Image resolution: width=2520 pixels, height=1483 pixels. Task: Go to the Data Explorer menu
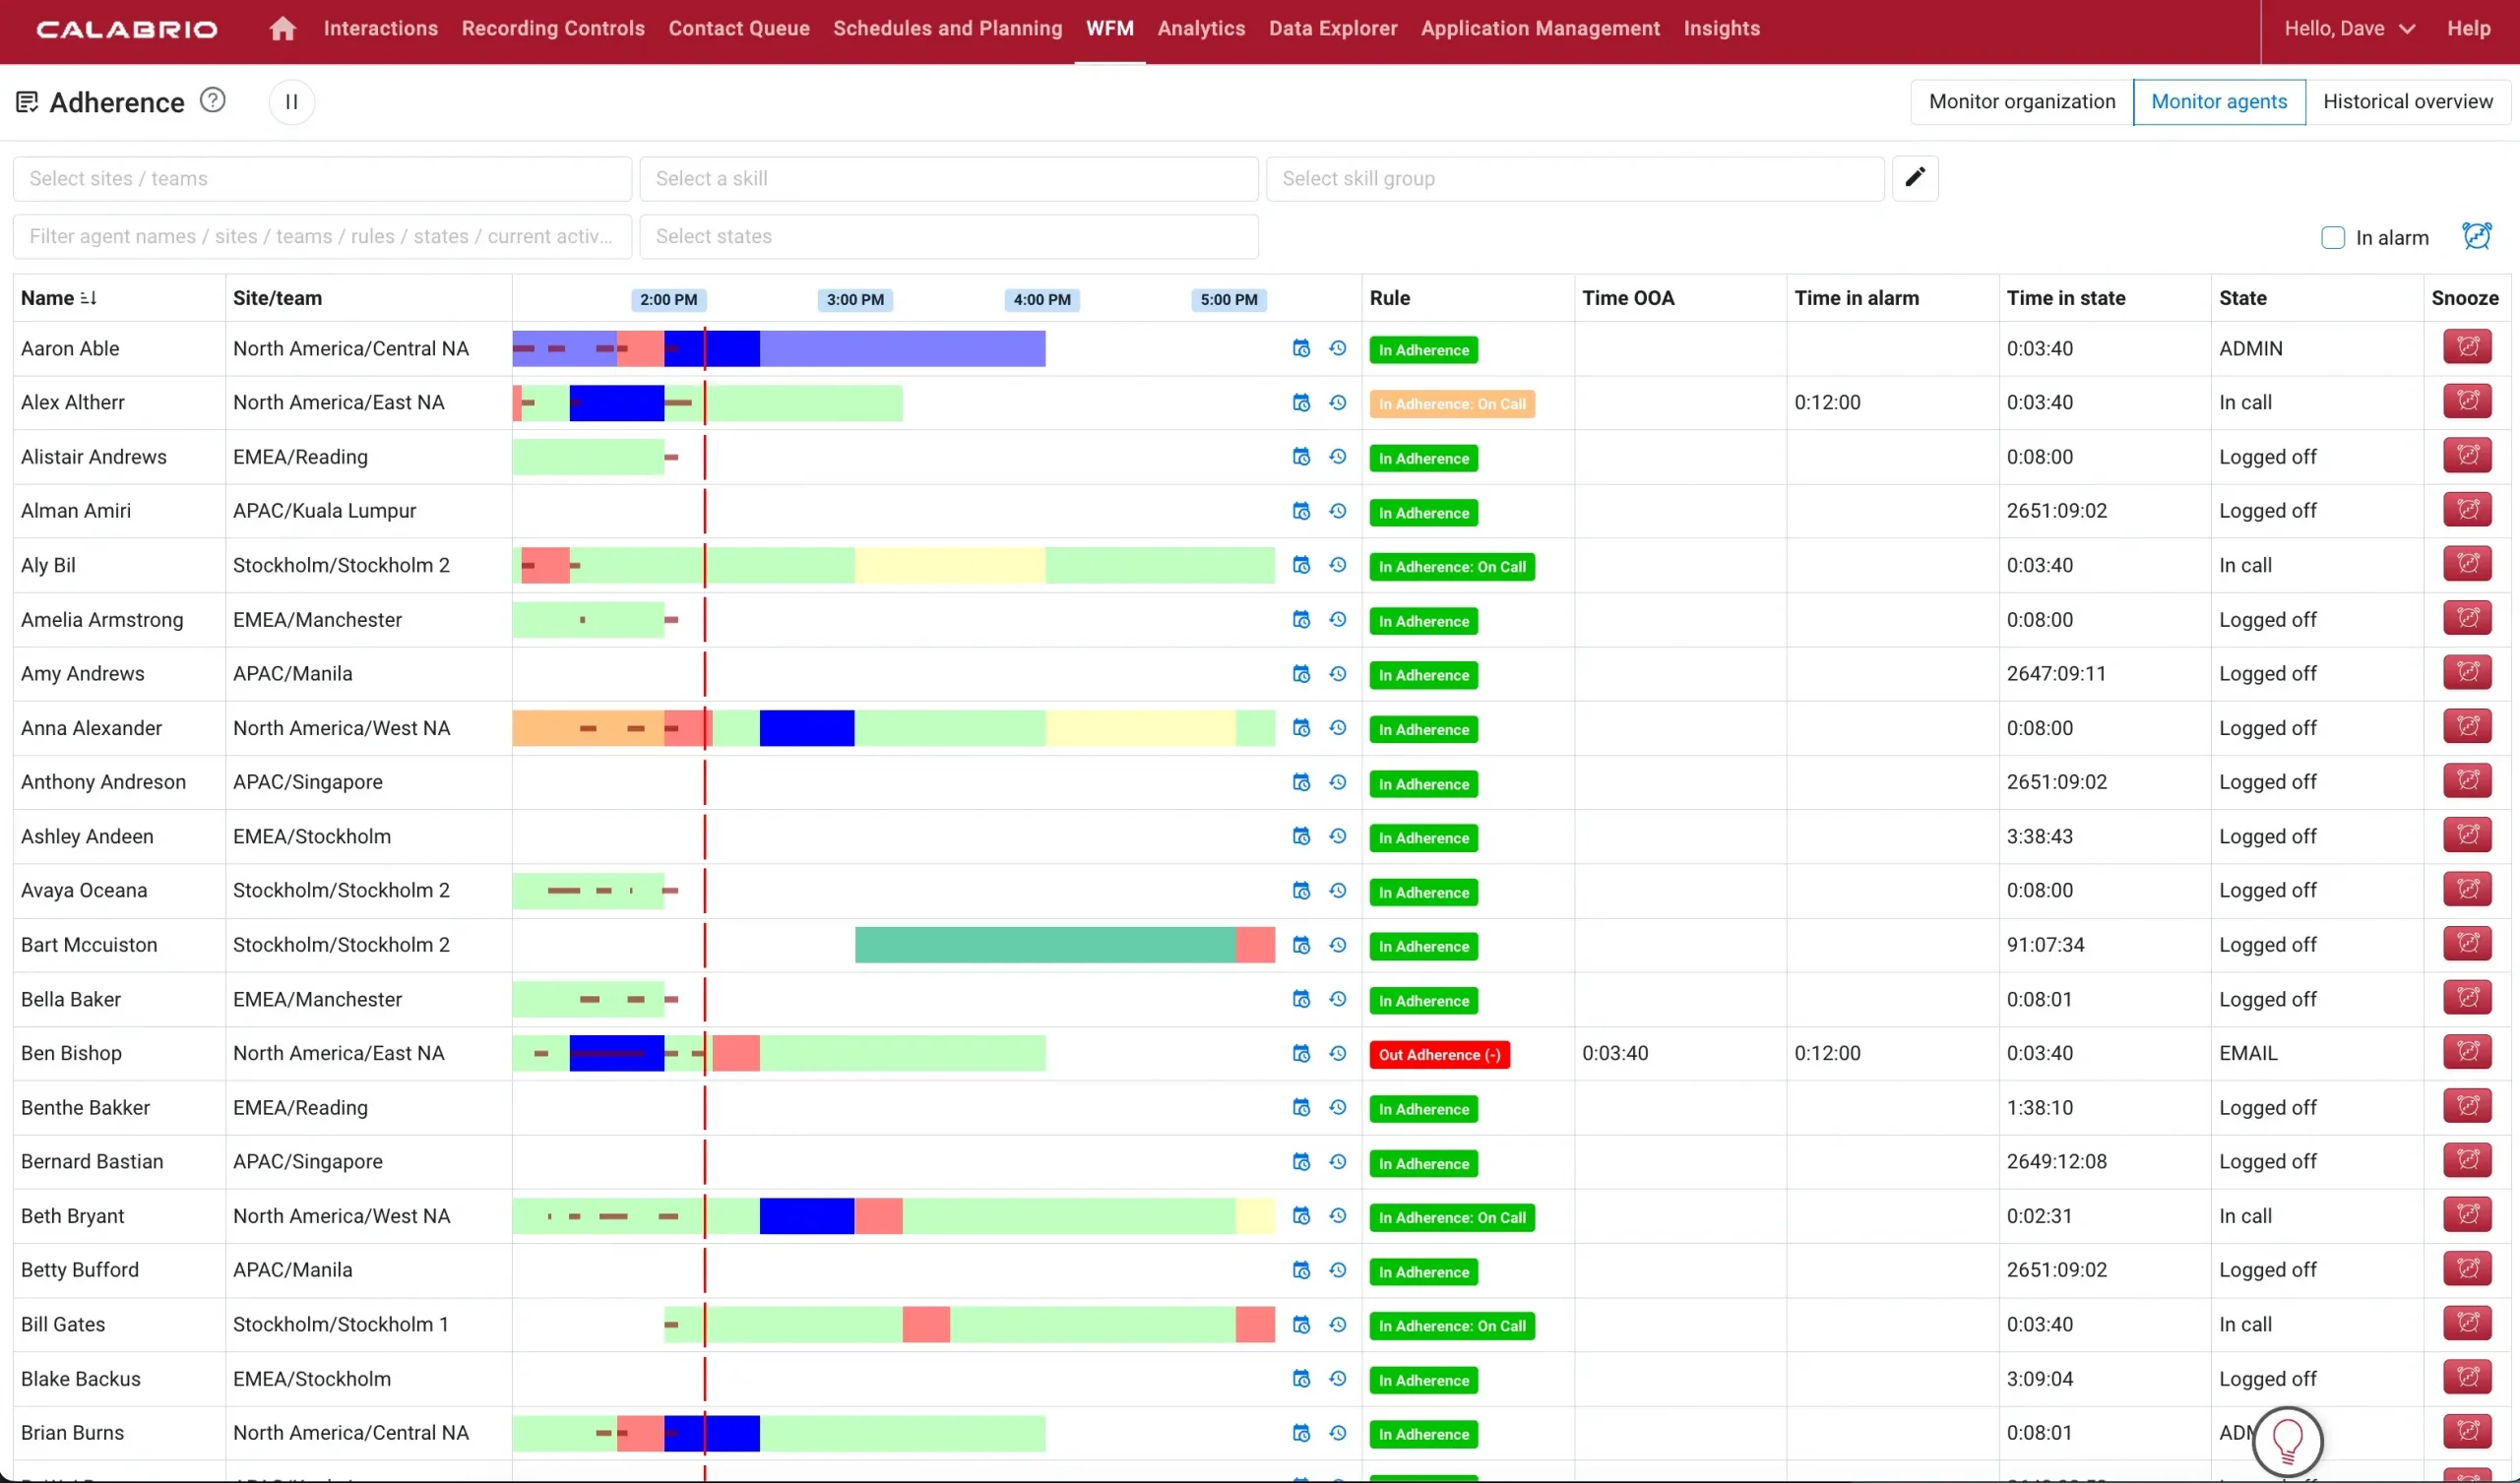pyautogui.click(x=1332, y=28)
